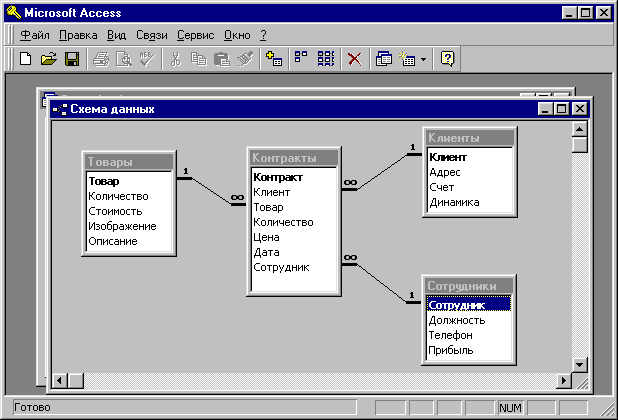Viewport: 618px width, 420px height.
Task: Open the Связи menu
Action: point(152,35)
